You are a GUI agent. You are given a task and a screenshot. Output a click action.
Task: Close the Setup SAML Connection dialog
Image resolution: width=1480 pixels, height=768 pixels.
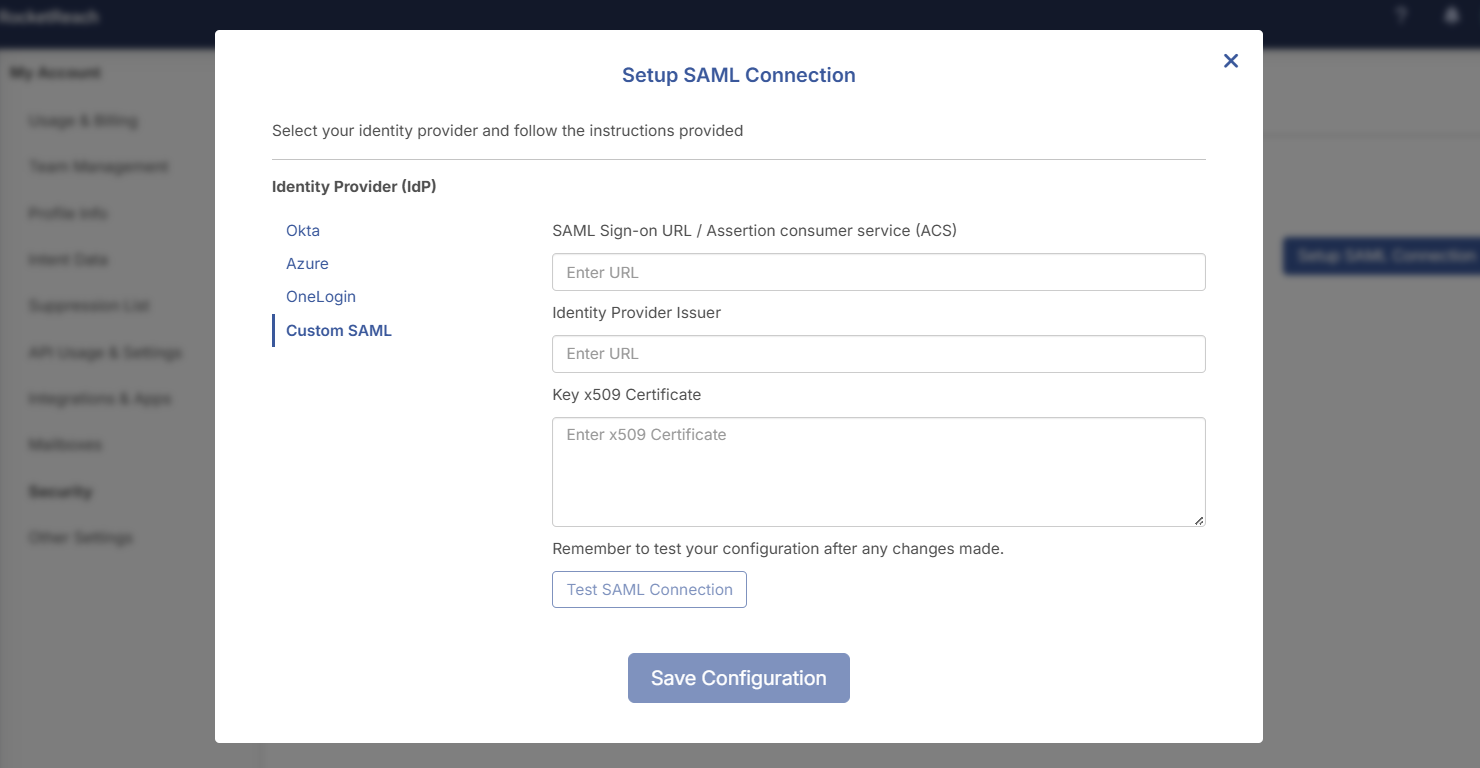[x=1230, y=61]
